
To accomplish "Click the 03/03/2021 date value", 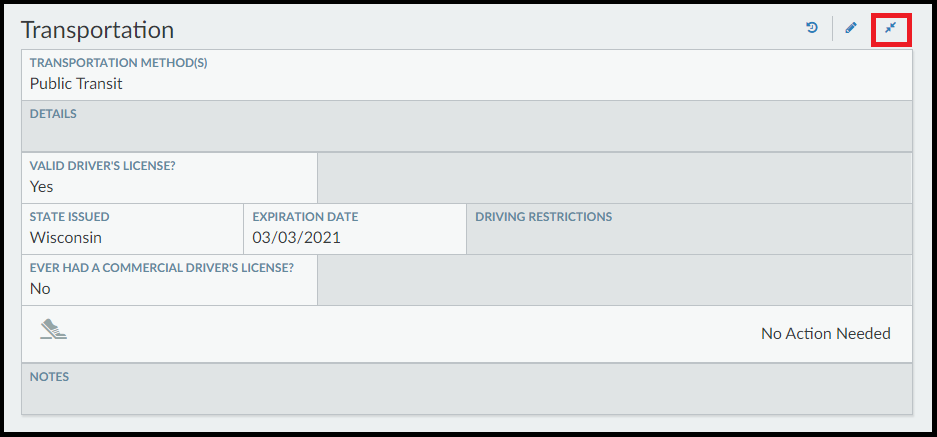I will click(x=298, y=238).
